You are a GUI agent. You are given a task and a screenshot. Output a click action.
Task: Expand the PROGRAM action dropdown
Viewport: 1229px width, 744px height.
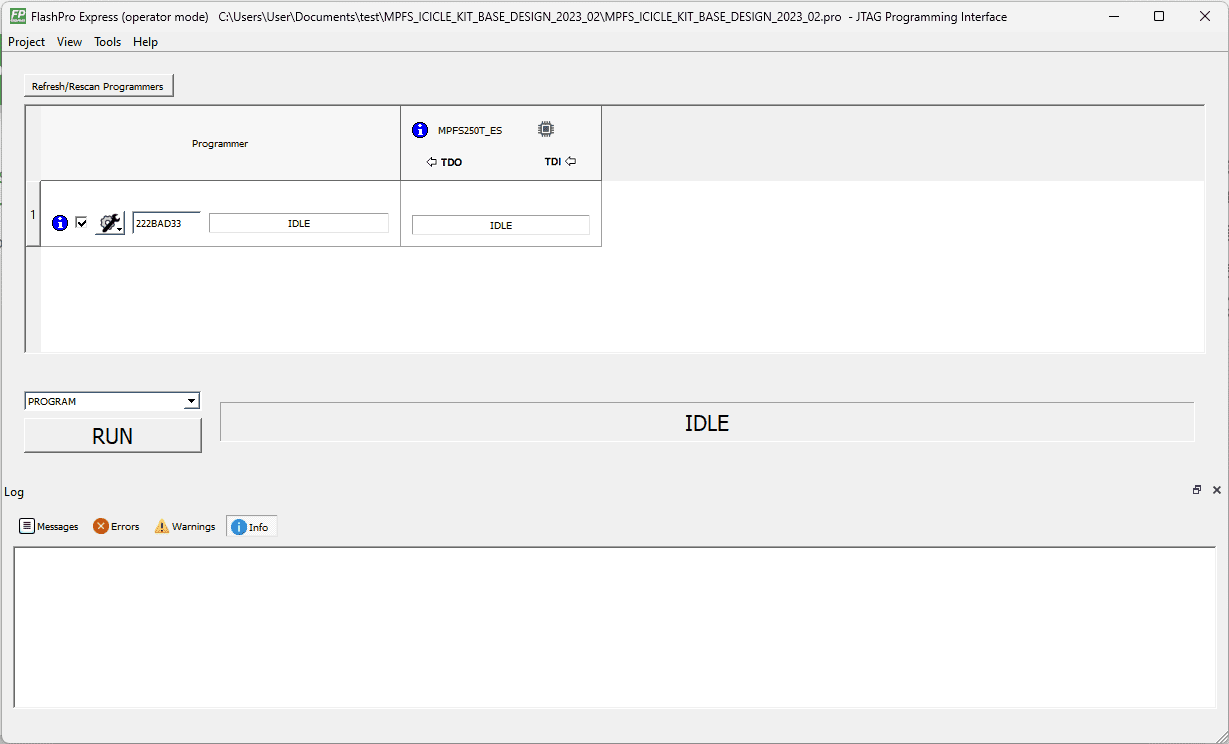click(x=191, y=401)
